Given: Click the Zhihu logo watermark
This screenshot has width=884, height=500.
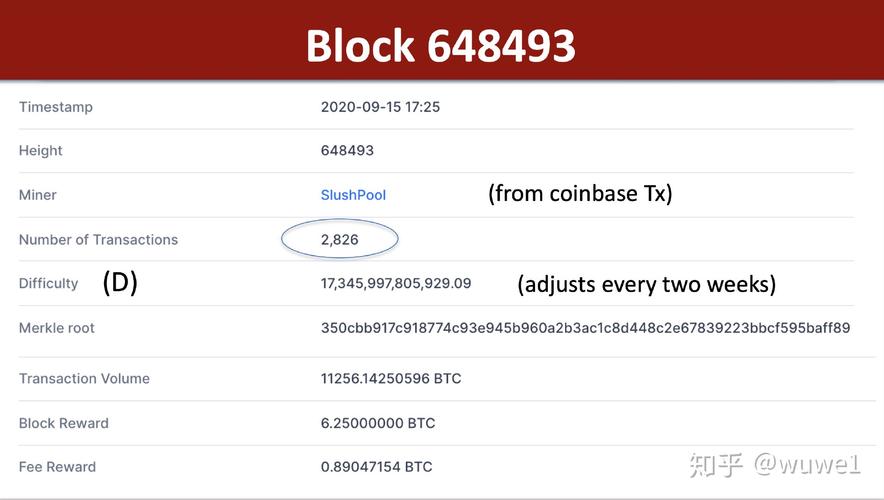Looking at the screenshot, I should [716, 465].
